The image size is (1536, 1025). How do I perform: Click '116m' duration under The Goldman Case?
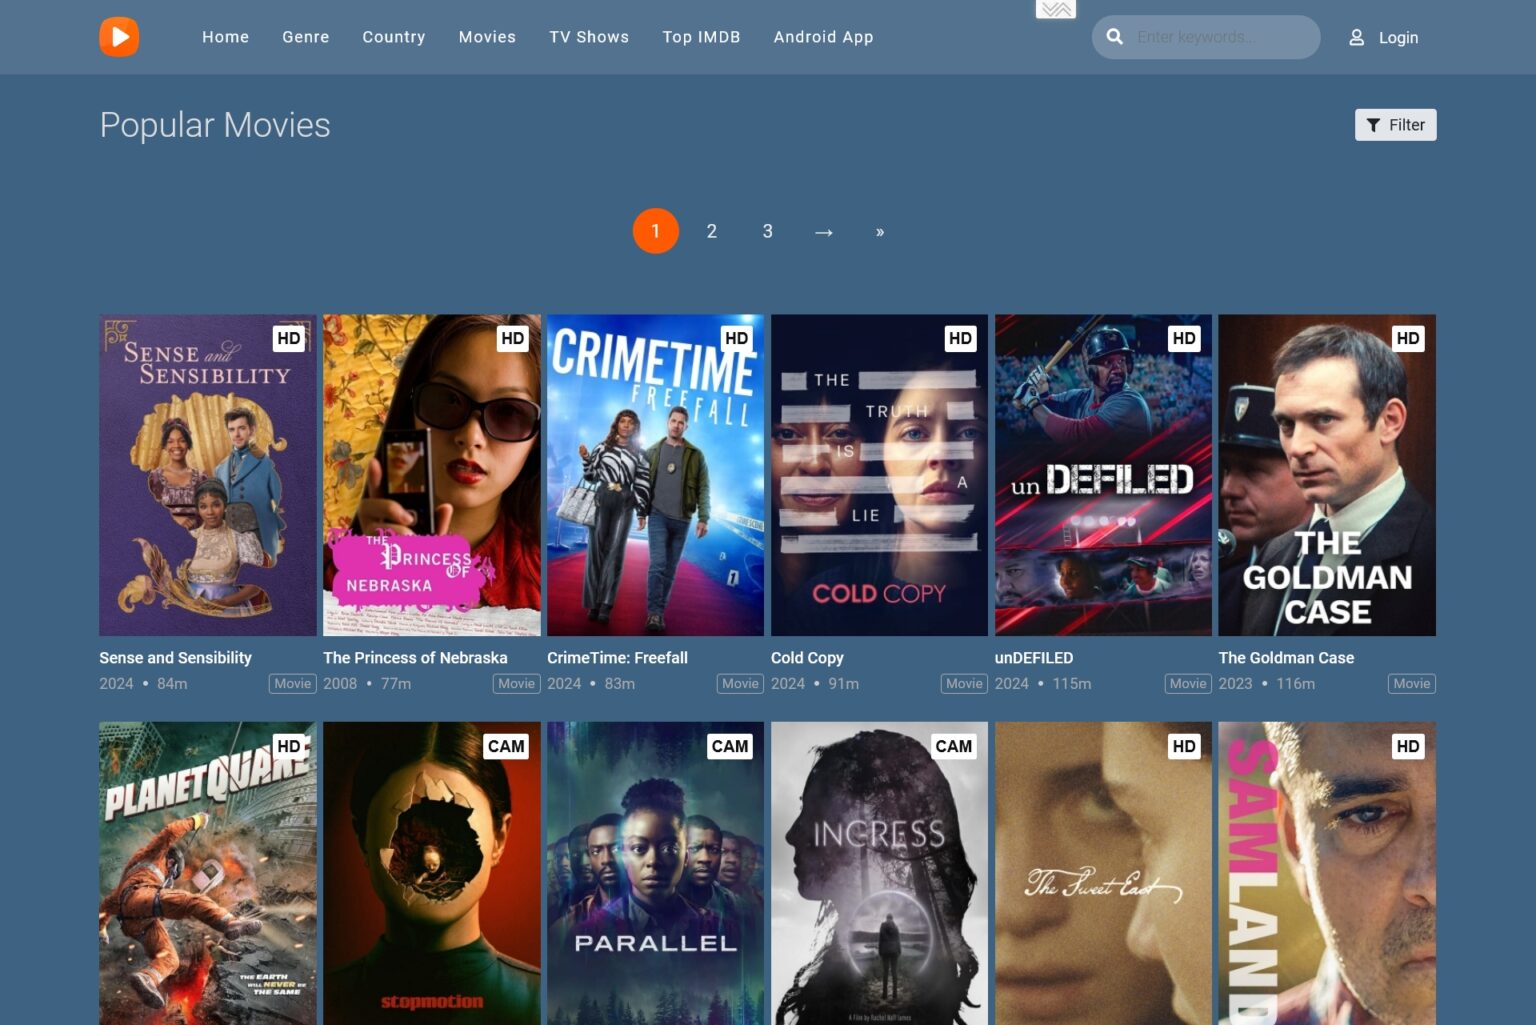pos(1295,684)
